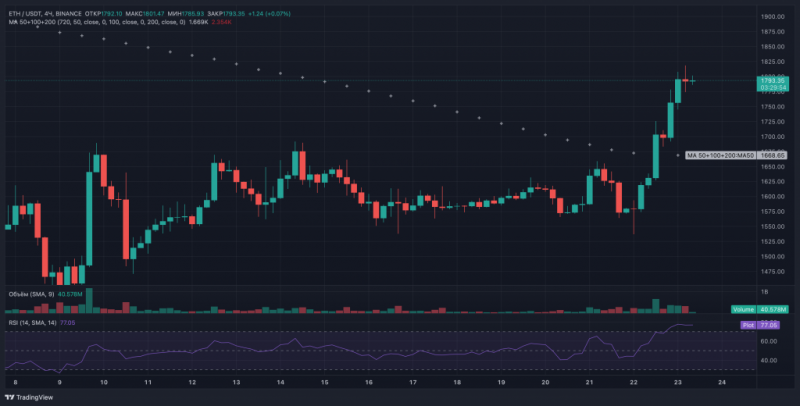Click the 1.669K MA value in the legend

coord(198,22)
